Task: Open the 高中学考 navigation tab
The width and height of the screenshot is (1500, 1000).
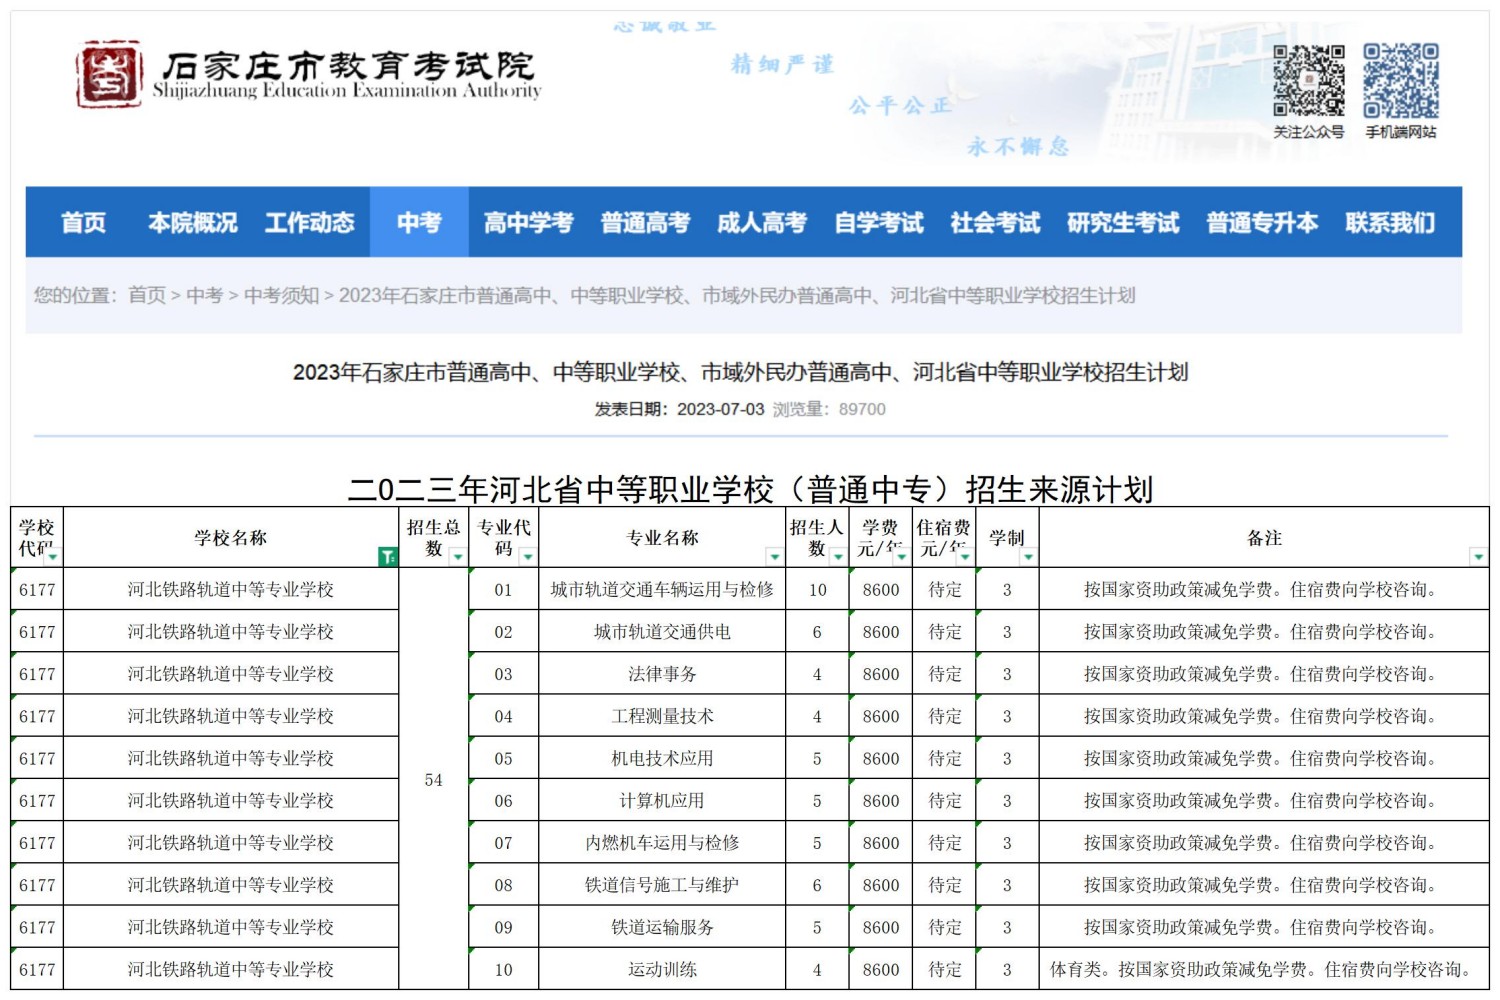Action: click(528, 222)
